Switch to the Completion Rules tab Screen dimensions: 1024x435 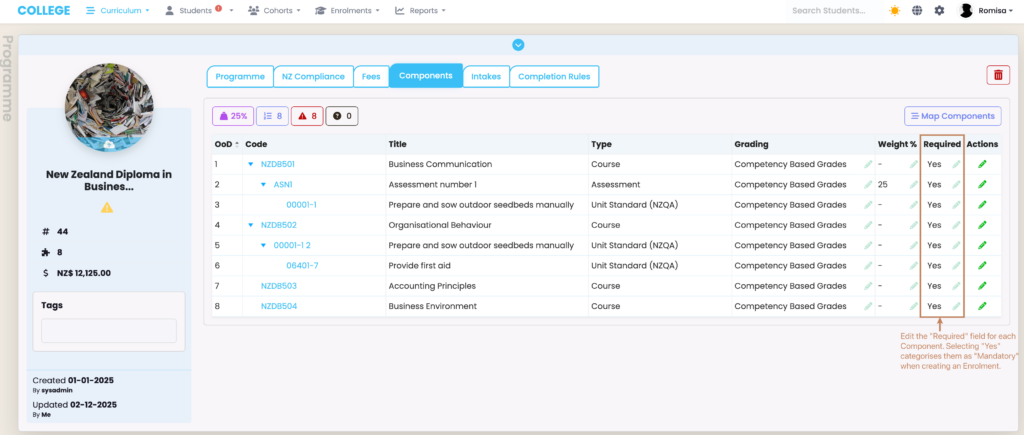coord(554,76)
